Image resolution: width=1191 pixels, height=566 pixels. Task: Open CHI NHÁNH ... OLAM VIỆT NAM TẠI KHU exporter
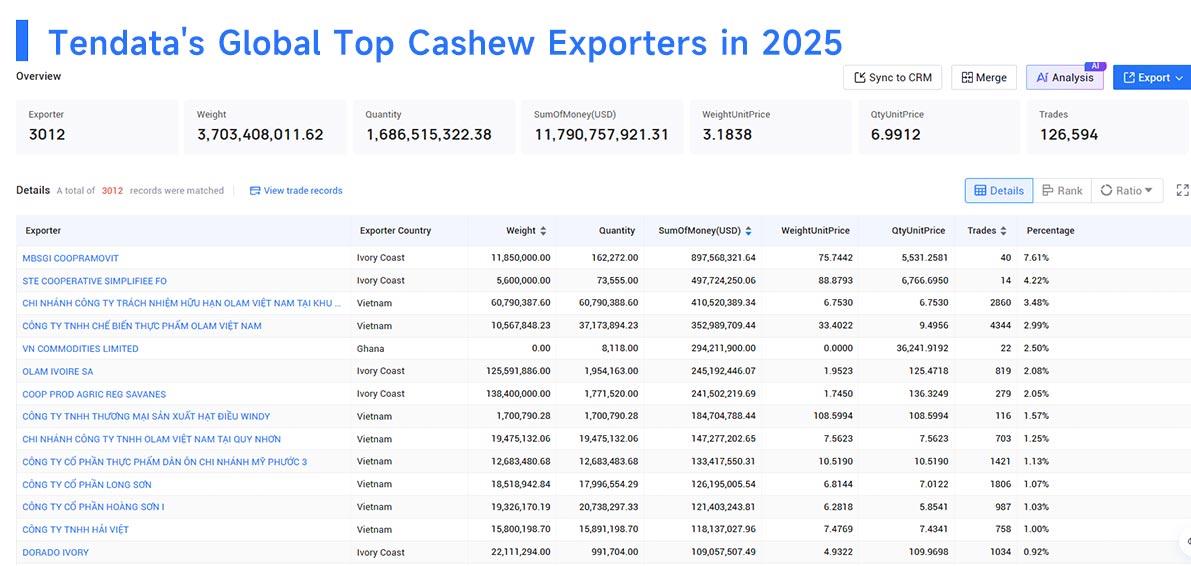[x=182, y=303]
